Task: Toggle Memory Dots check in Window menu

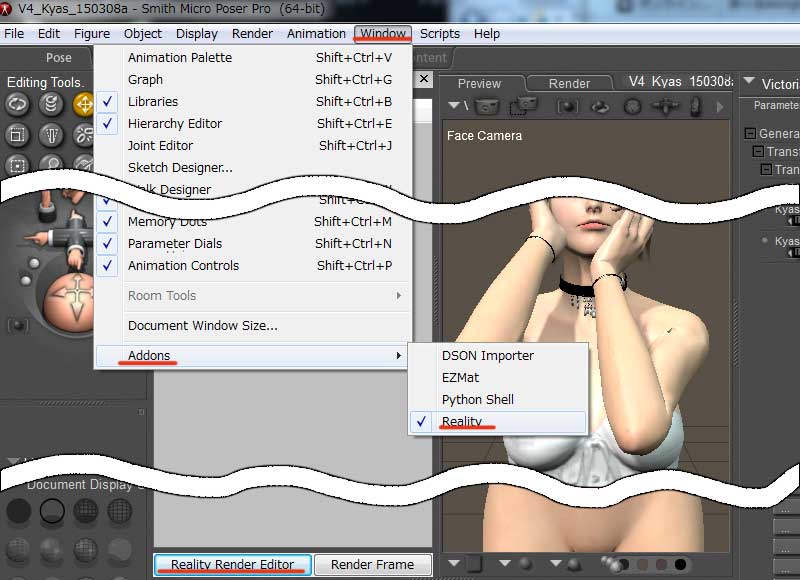Action: [107, 221]
